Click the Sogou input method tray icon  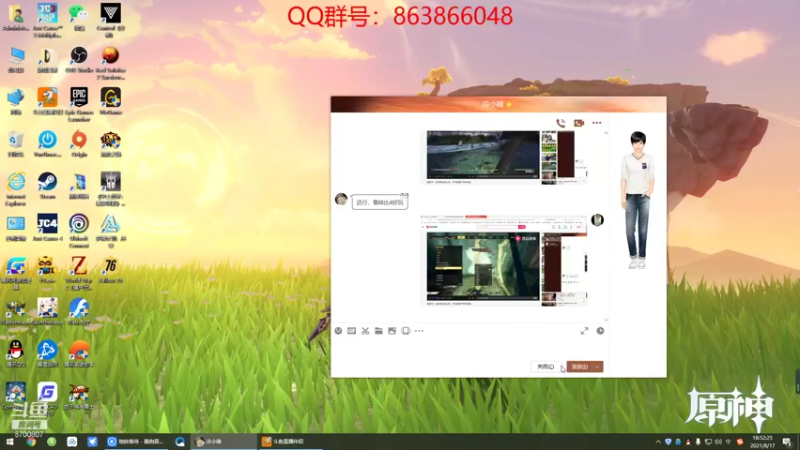[739, 441]
